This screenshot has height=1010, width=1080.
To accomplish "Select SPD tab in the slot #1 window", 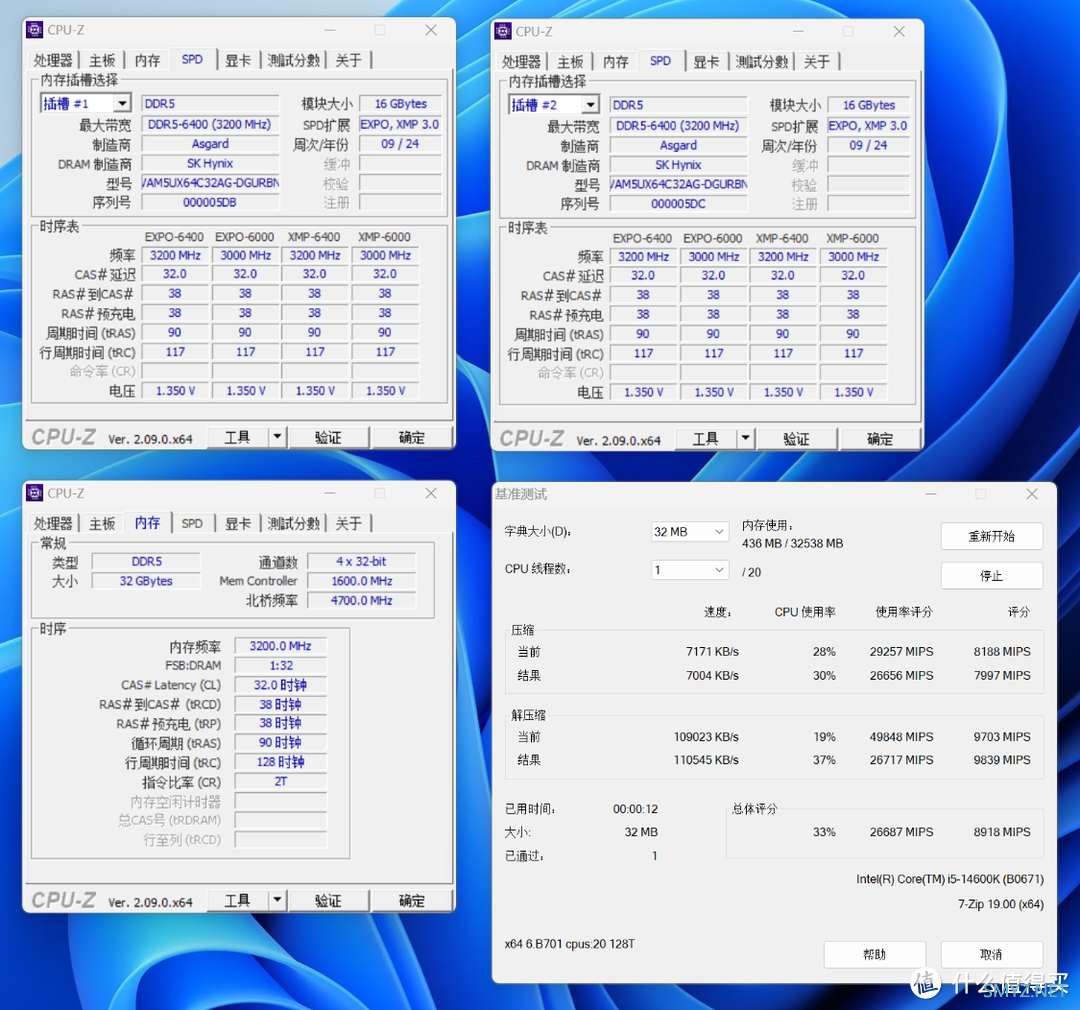I will pos(192,59).
